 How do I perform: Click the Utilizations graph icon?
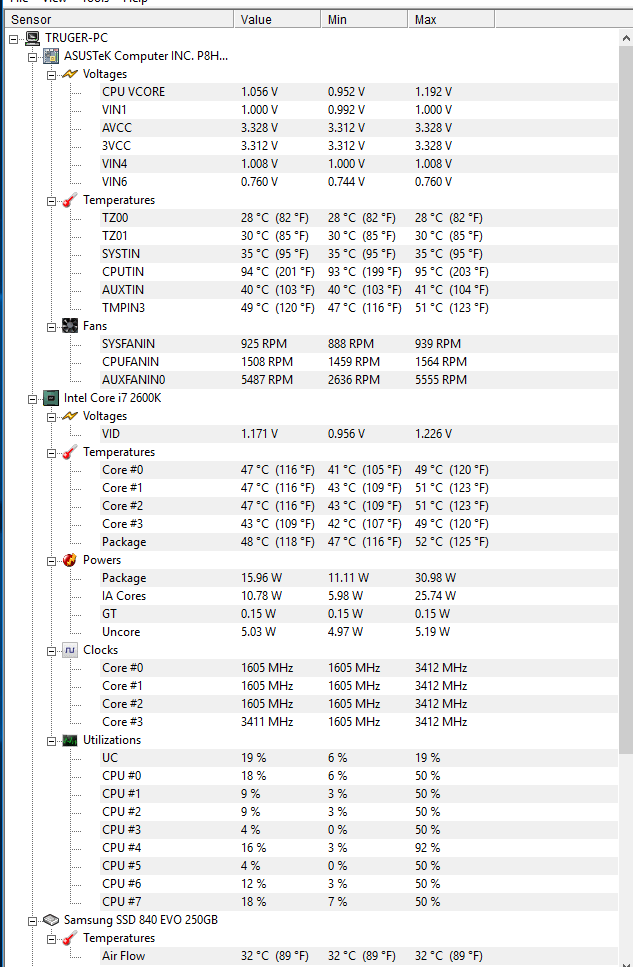pyautogui.click(x=70, y=740)
